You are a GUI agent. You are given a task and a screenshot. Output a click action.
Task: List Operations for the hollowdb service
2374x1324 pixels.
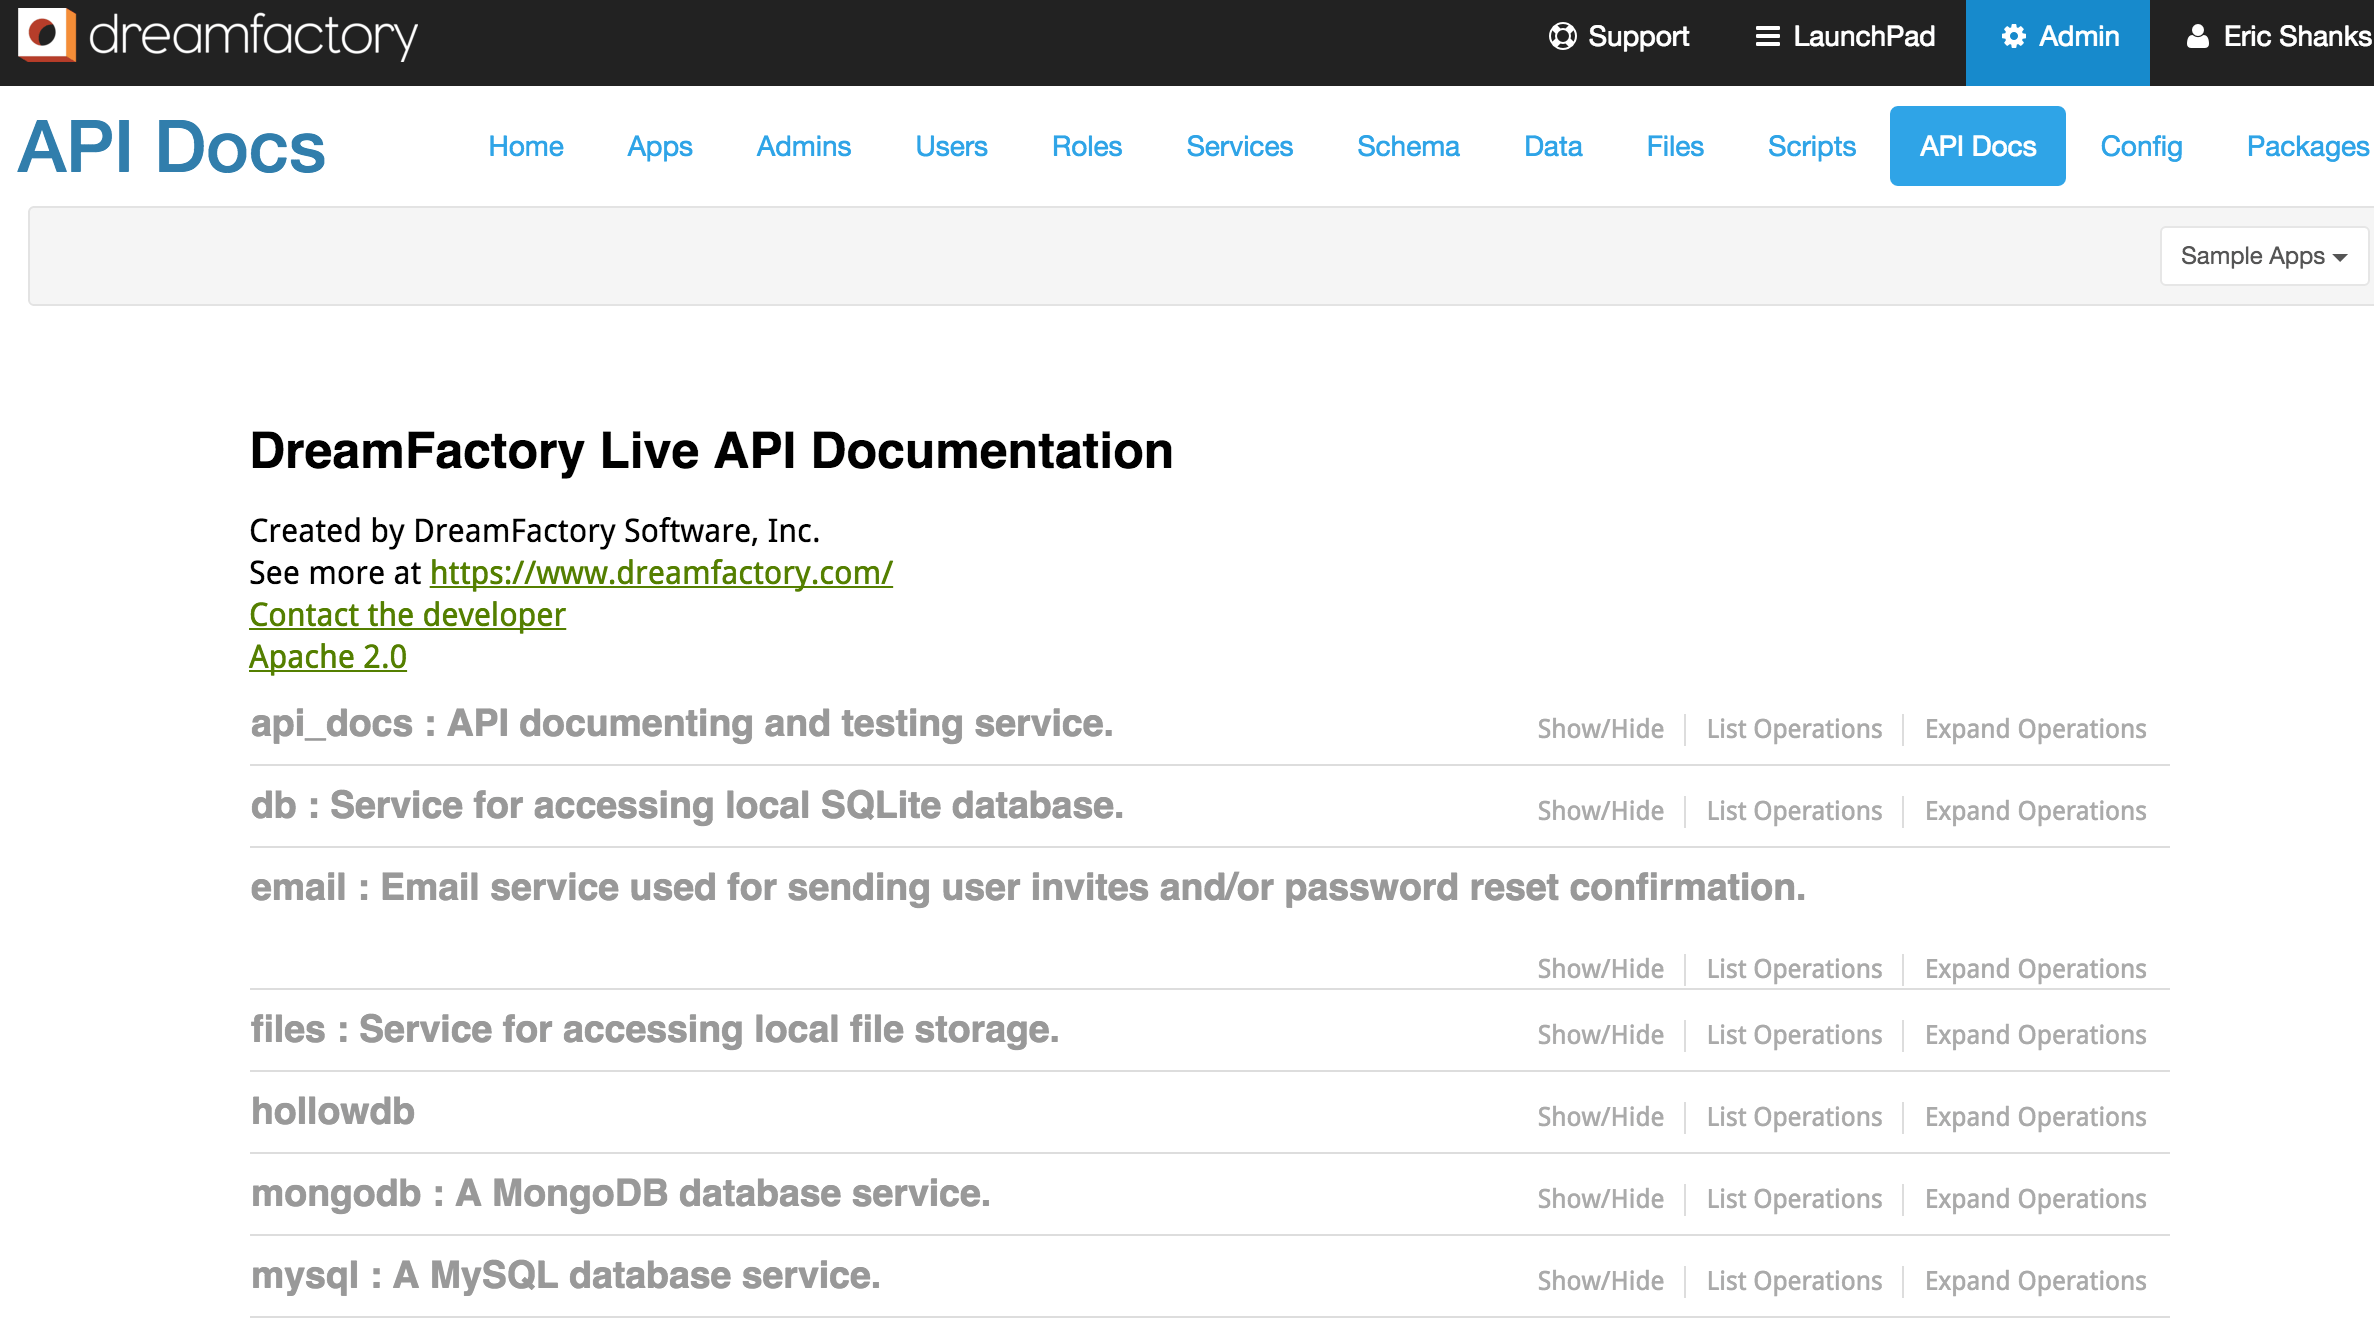pos(1793,1116)
